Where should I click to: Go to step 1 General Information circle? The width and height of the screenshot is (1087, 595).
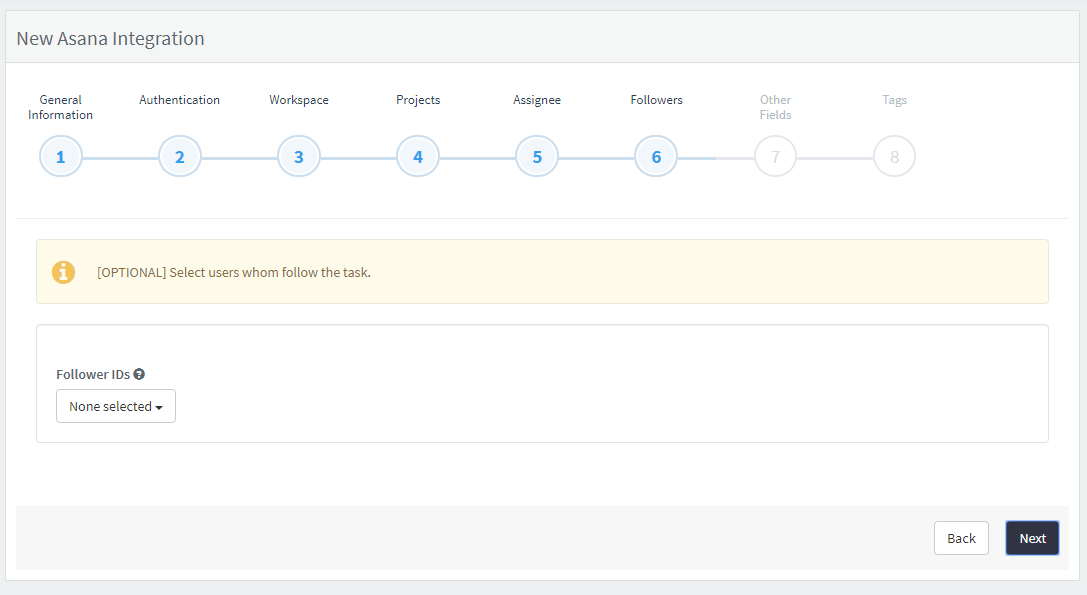click(60, 157)
